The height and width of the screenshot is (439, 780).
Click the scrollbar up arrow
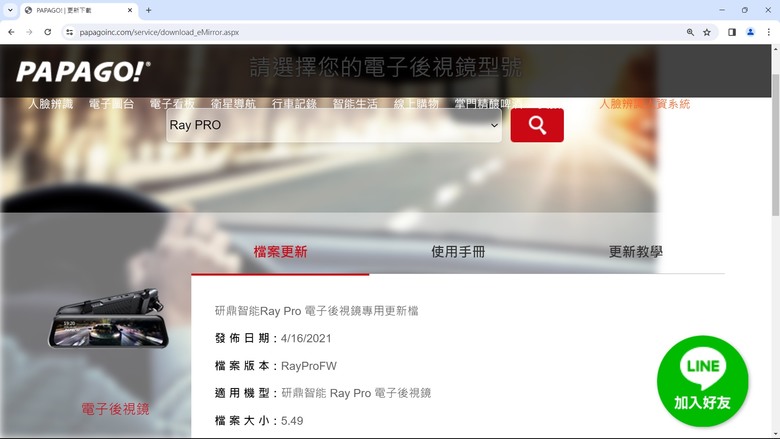click(776, 49)
